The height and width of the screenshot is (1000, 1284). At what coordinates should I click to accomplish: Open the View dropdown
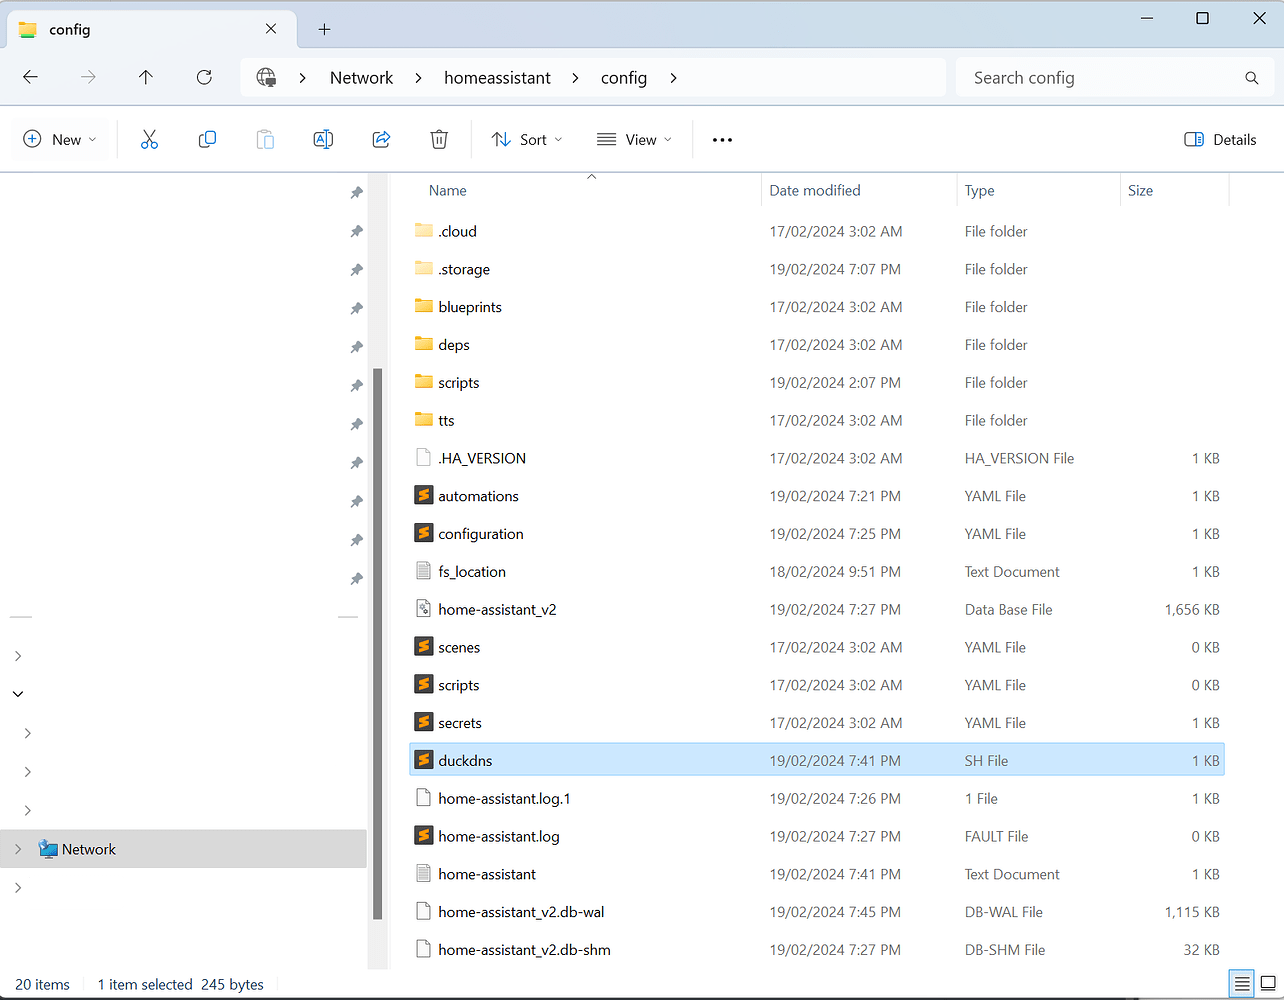click(x=633, y=139)
